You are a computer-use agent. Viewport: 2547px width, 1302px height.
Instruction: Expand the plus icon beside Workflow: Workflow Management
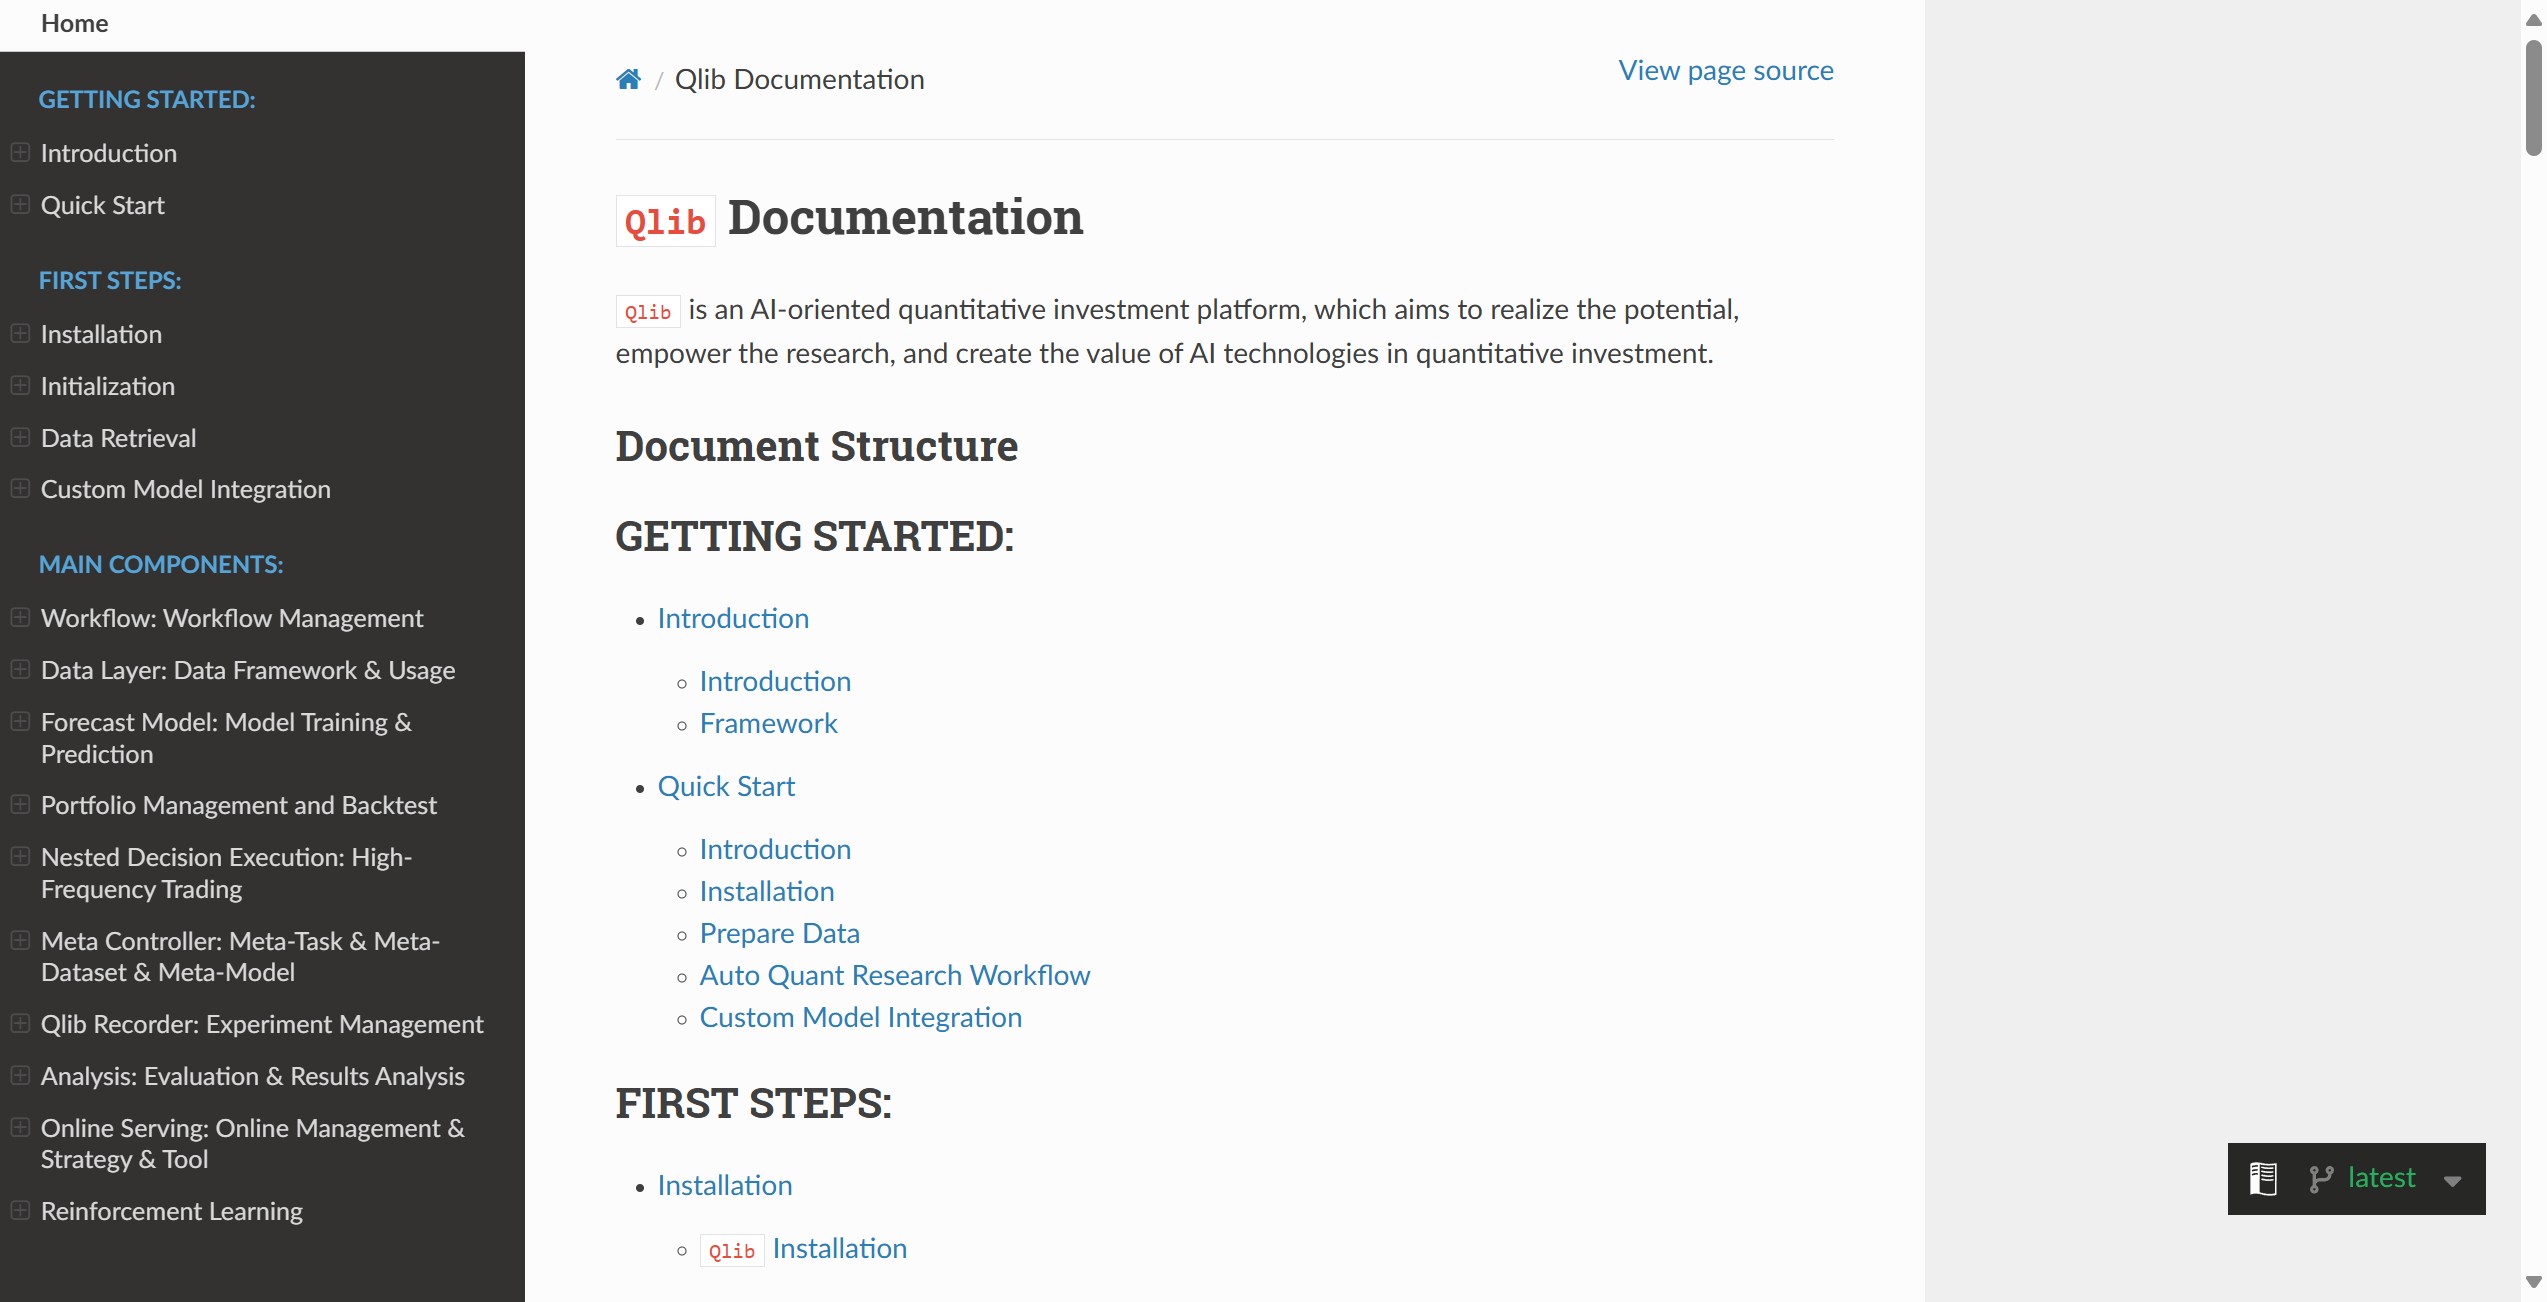20,617
